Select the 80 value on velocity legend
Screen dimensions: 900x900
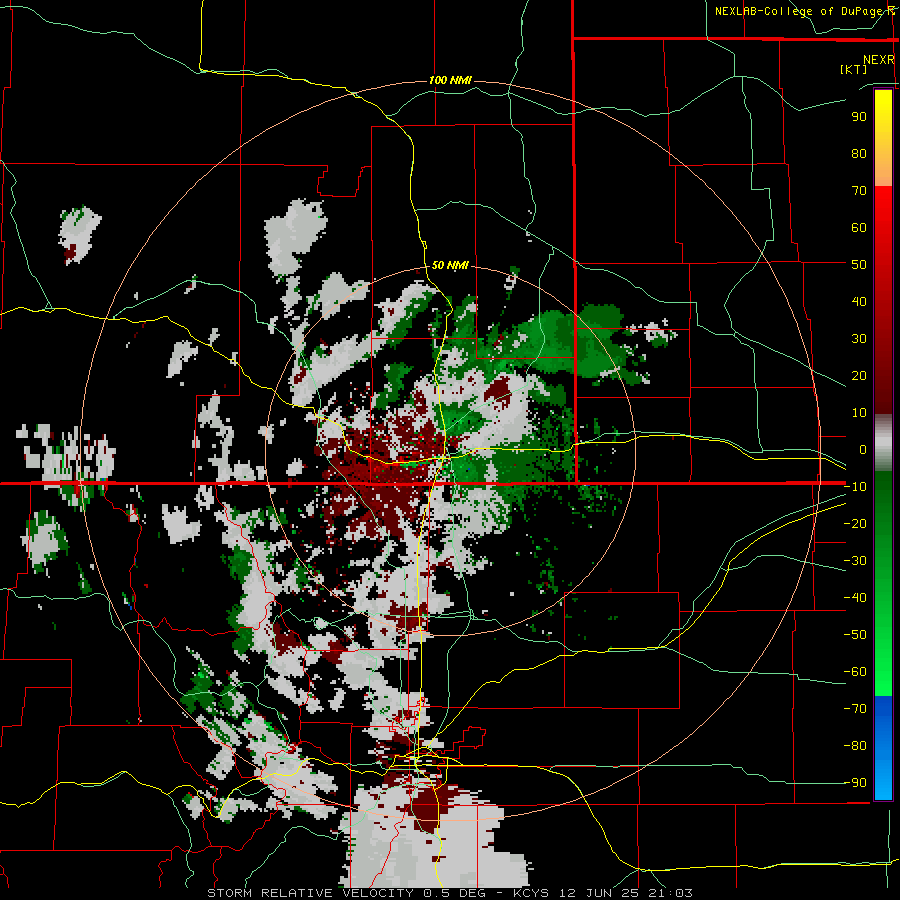tap(859, 153)
